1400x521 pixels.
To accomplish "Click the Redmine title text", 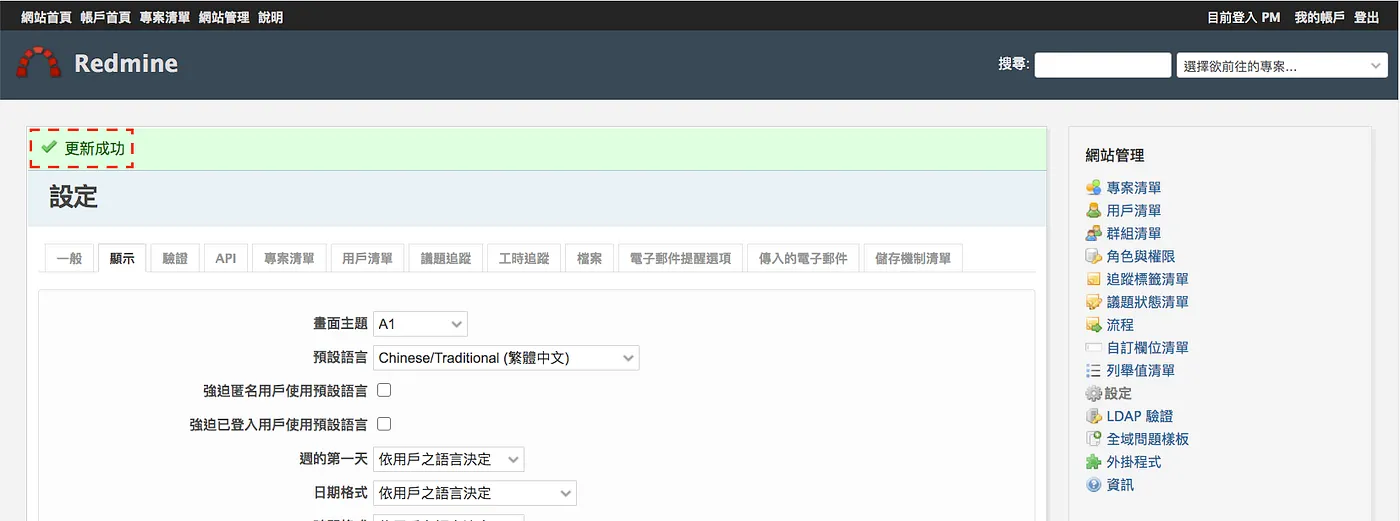I will [x=126, y=64].
